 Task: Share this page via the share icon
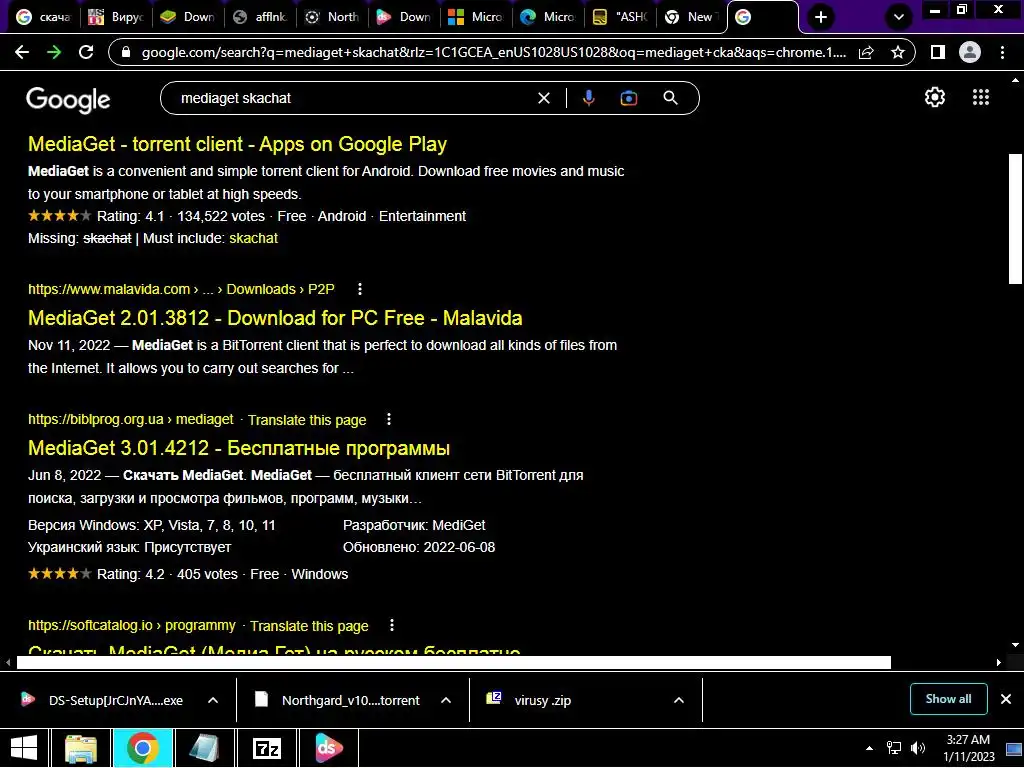coord(866,53)
